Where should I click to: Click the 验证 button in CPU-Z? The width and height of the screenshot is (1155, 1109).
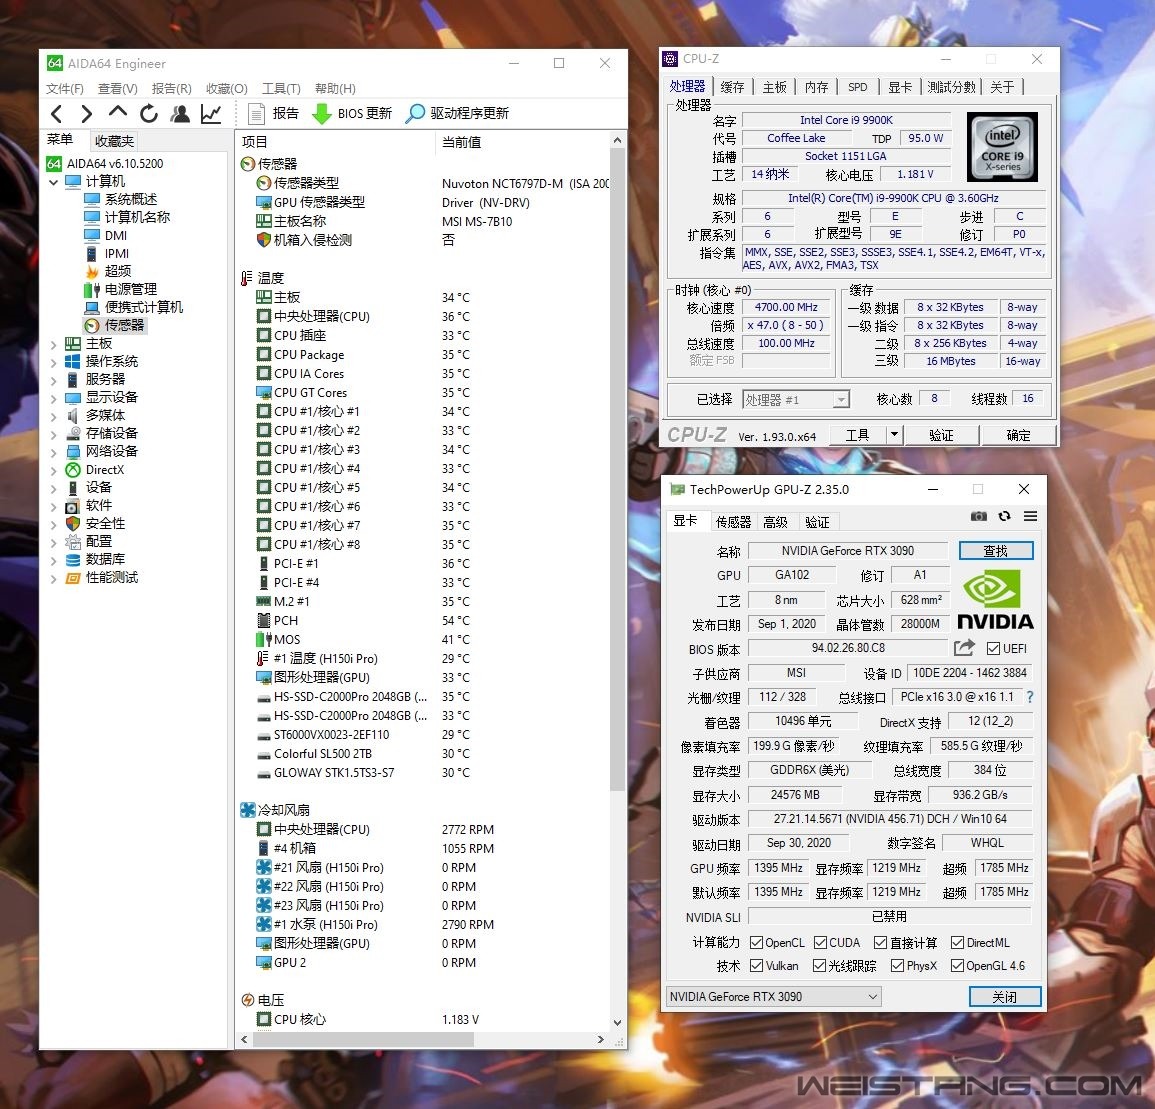point(941,435)
